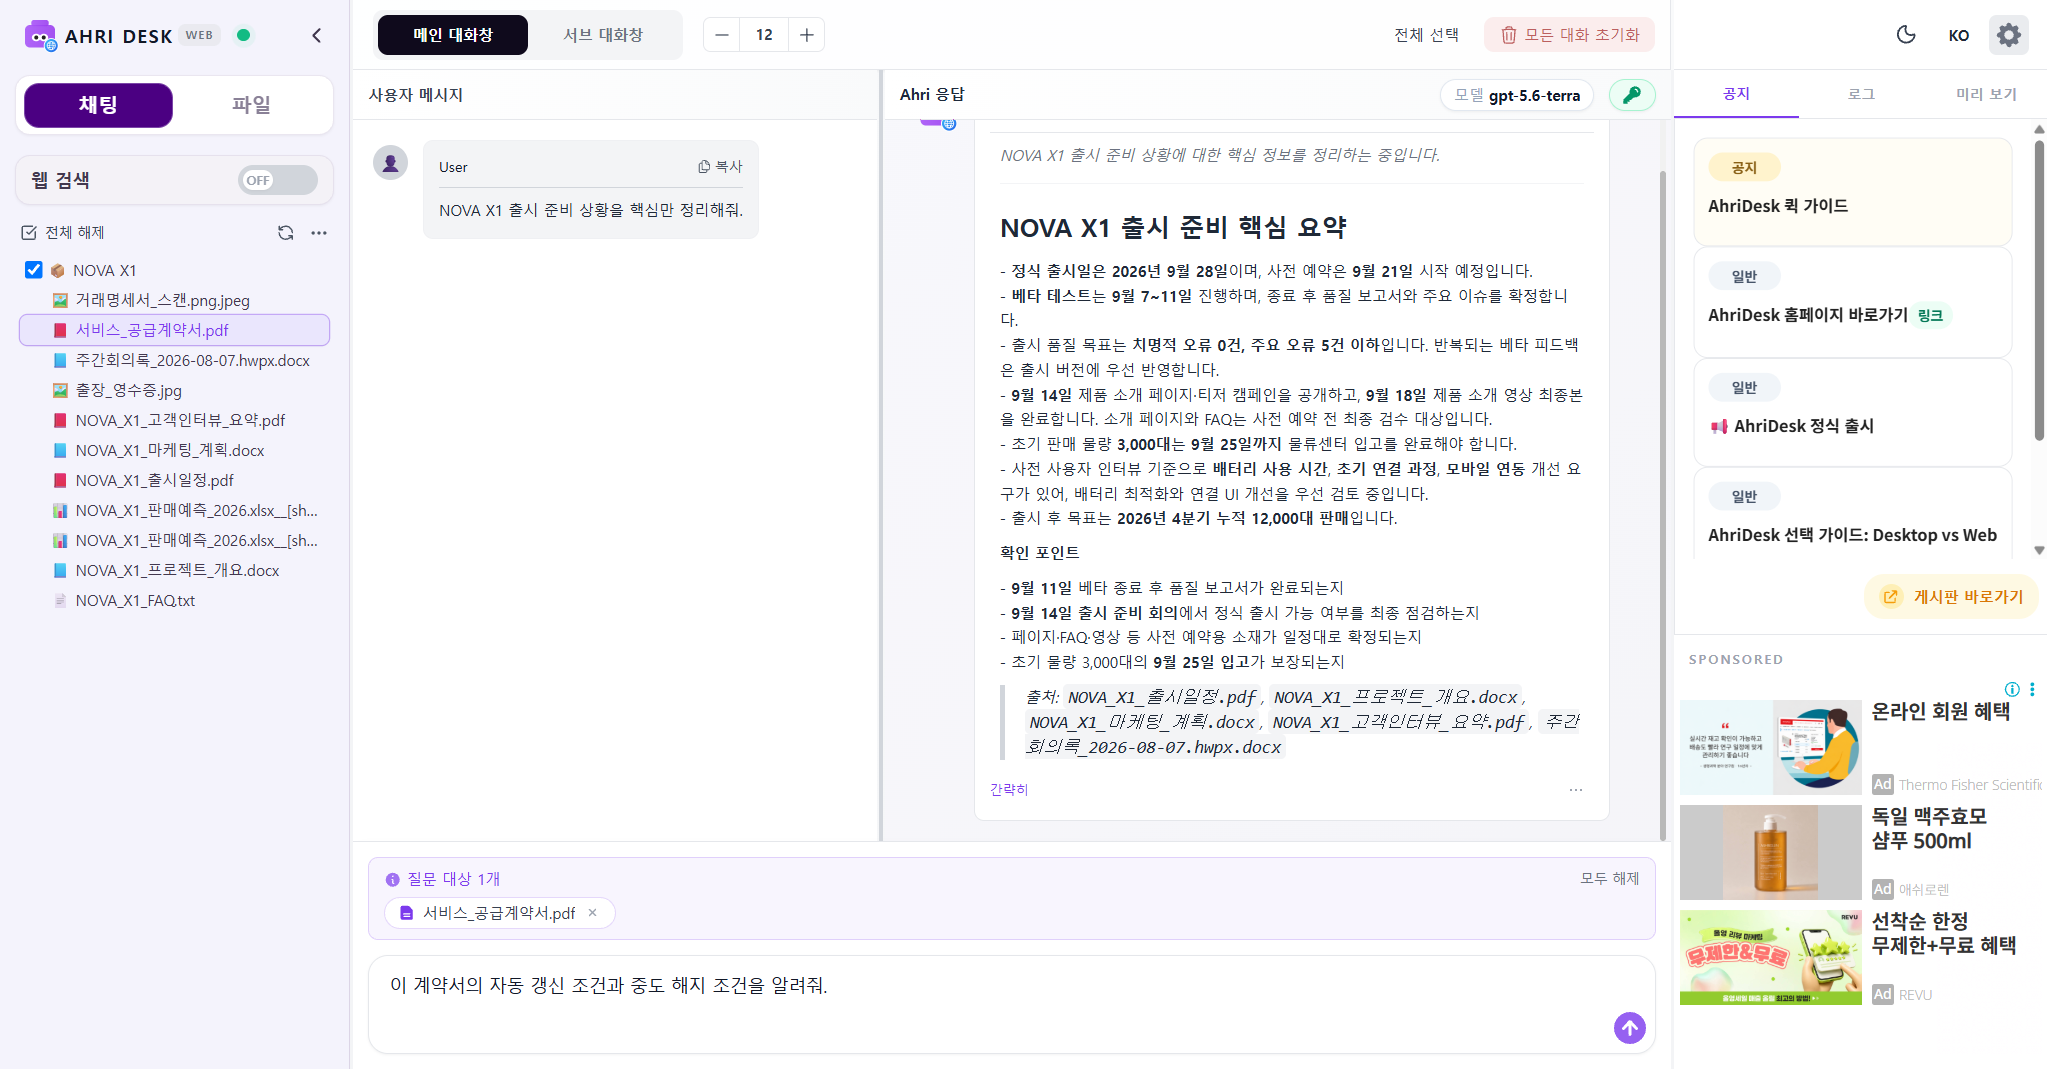The image size is (2047, 1069).
Task: Click the AhriDesk robot logo icon
Action: 40,35
